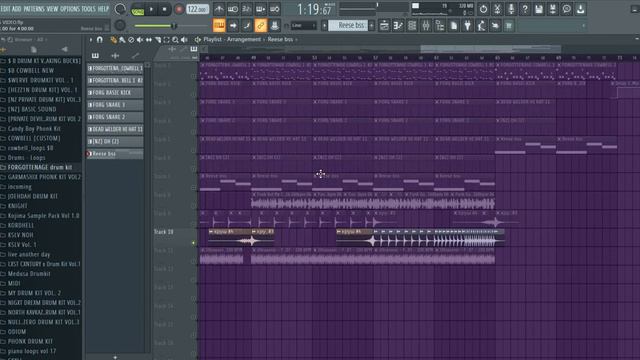The width and height of the screenshot is (640, 360).
Task: Open the browser tree icon
Action: tap(440, 26)
